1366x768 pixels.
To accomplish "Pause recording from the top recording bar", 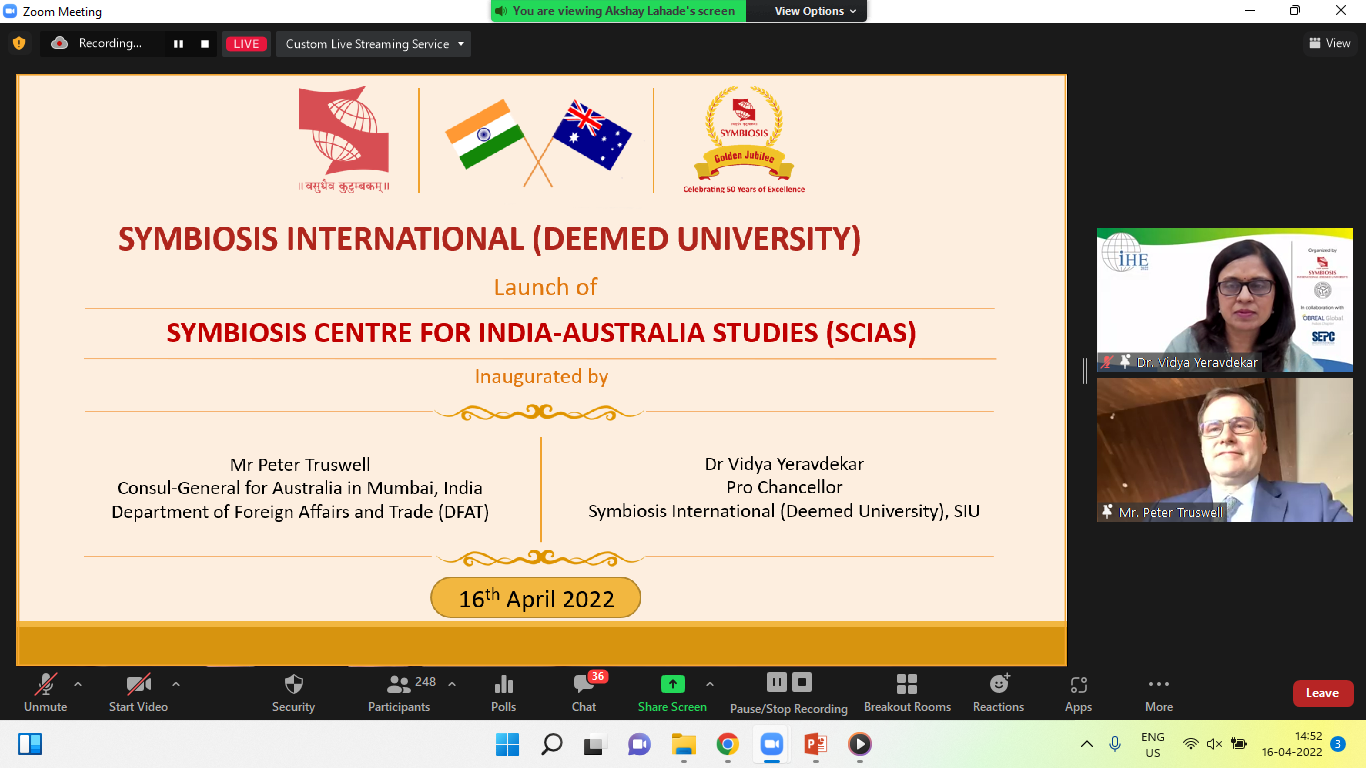I will tap(179, 44).
